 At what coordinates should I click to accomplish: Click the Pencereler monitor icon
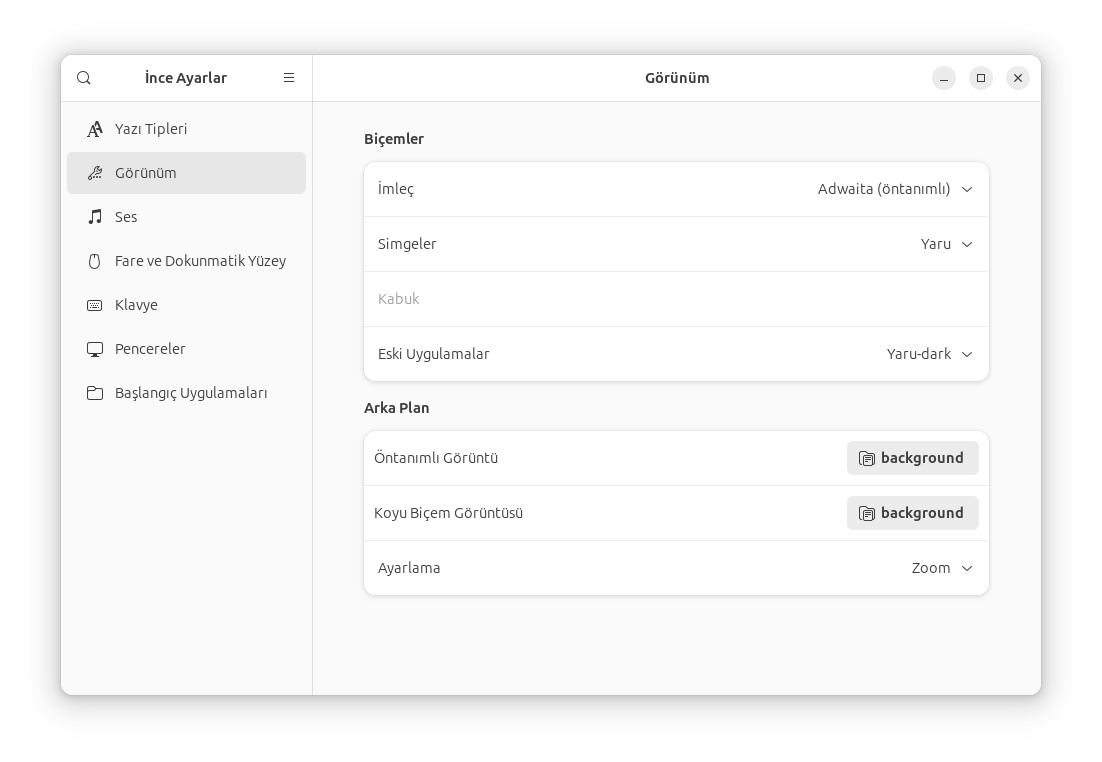[x=95, y=349]
